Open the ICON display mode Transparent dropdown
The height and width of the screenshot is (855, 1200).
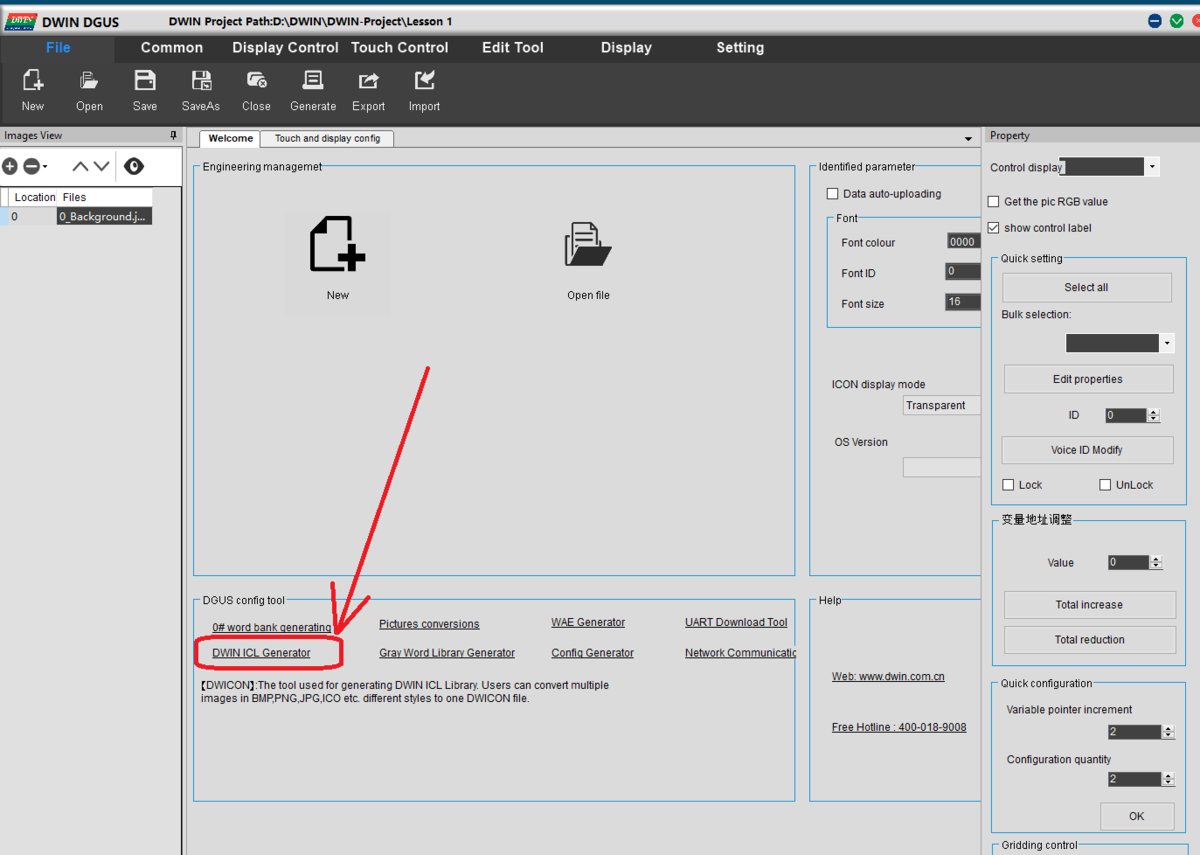point(941,405)
